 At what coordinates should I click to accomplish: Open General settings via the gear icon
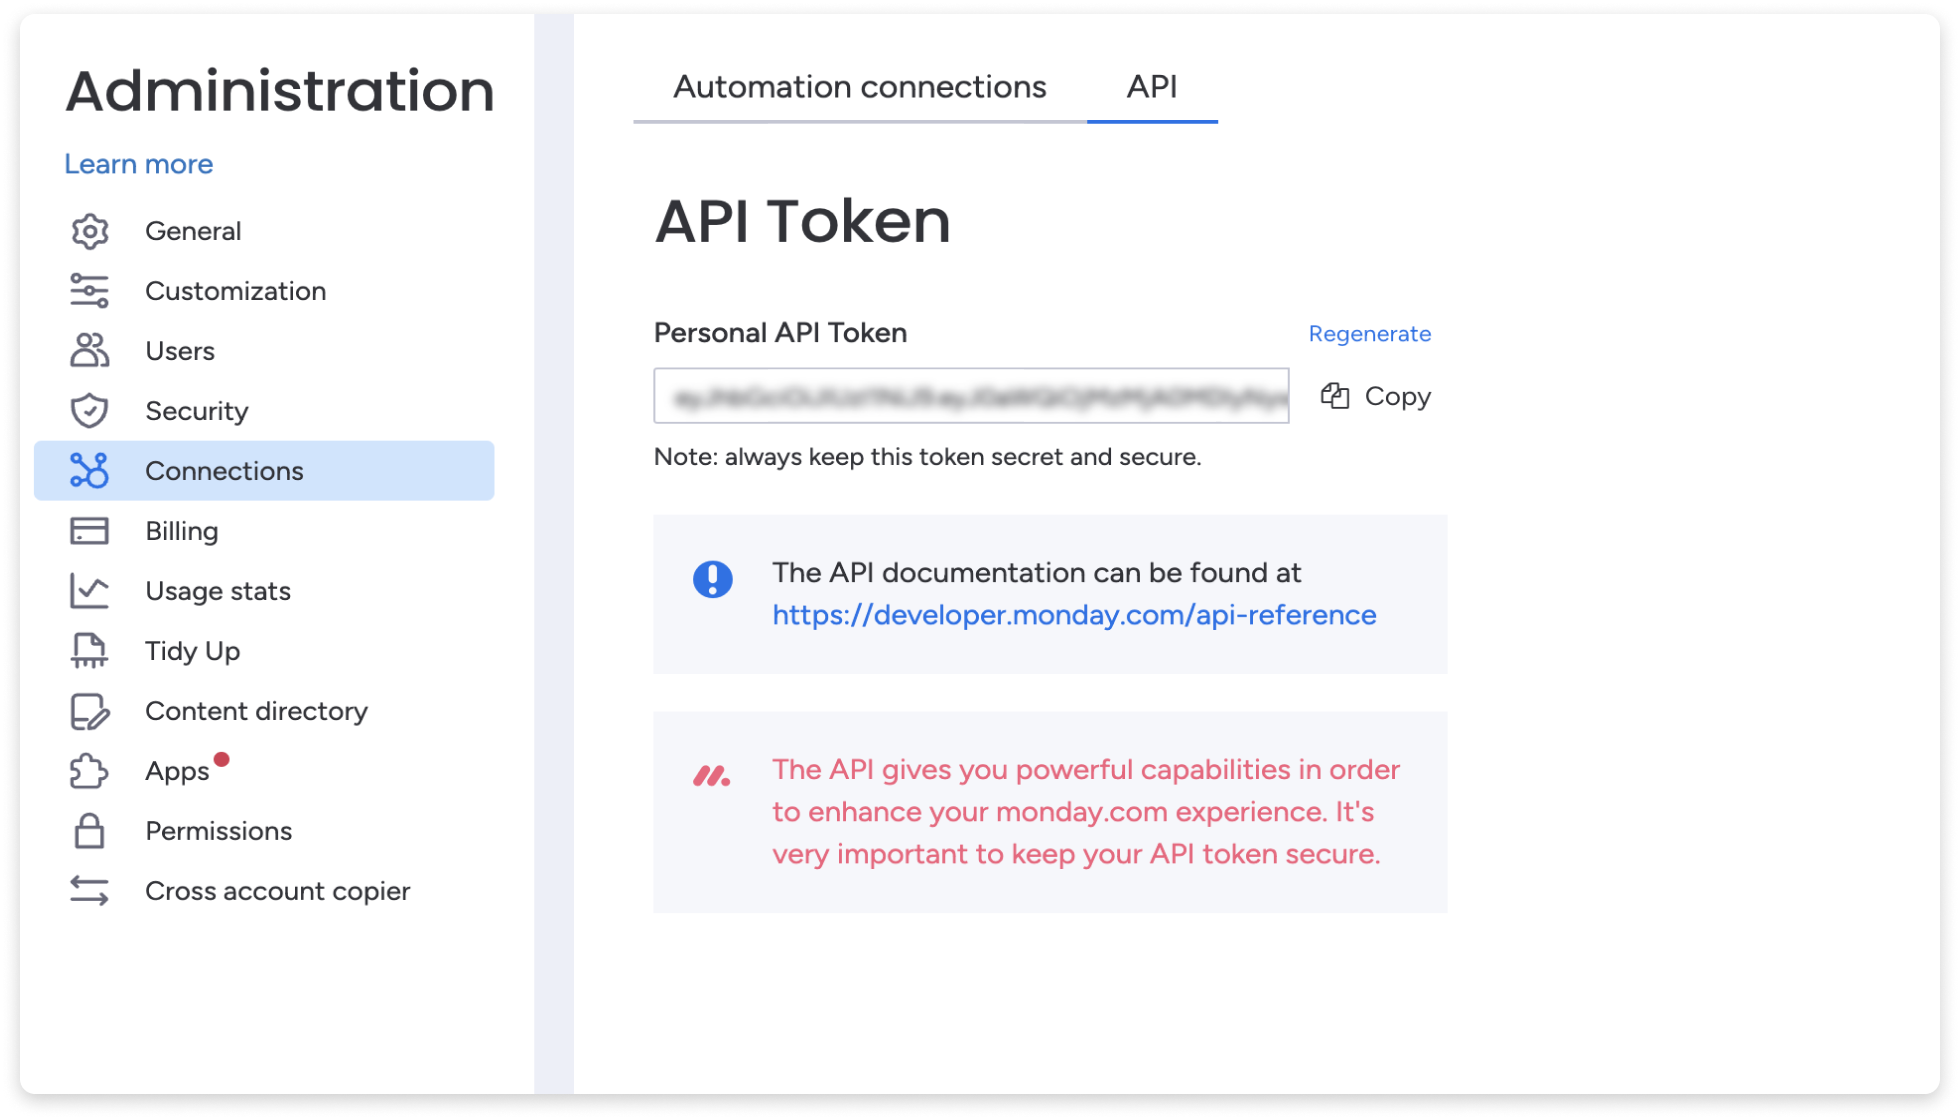pyautogui.click(x=90, y=231)
